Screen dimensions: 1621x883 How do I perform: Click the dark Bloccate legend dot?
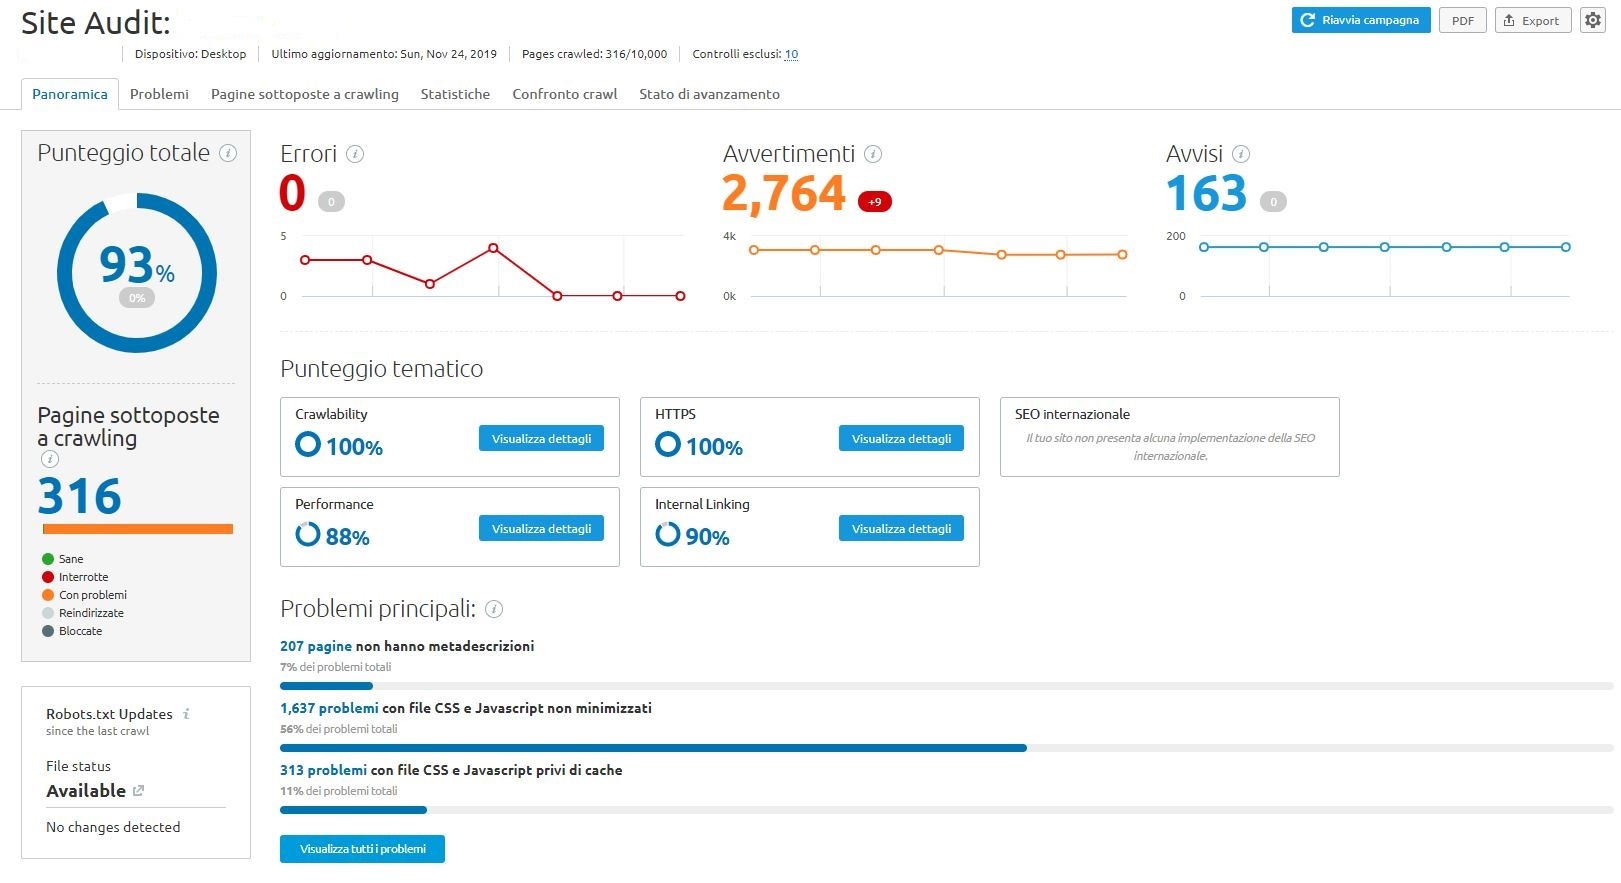(48, 631)
